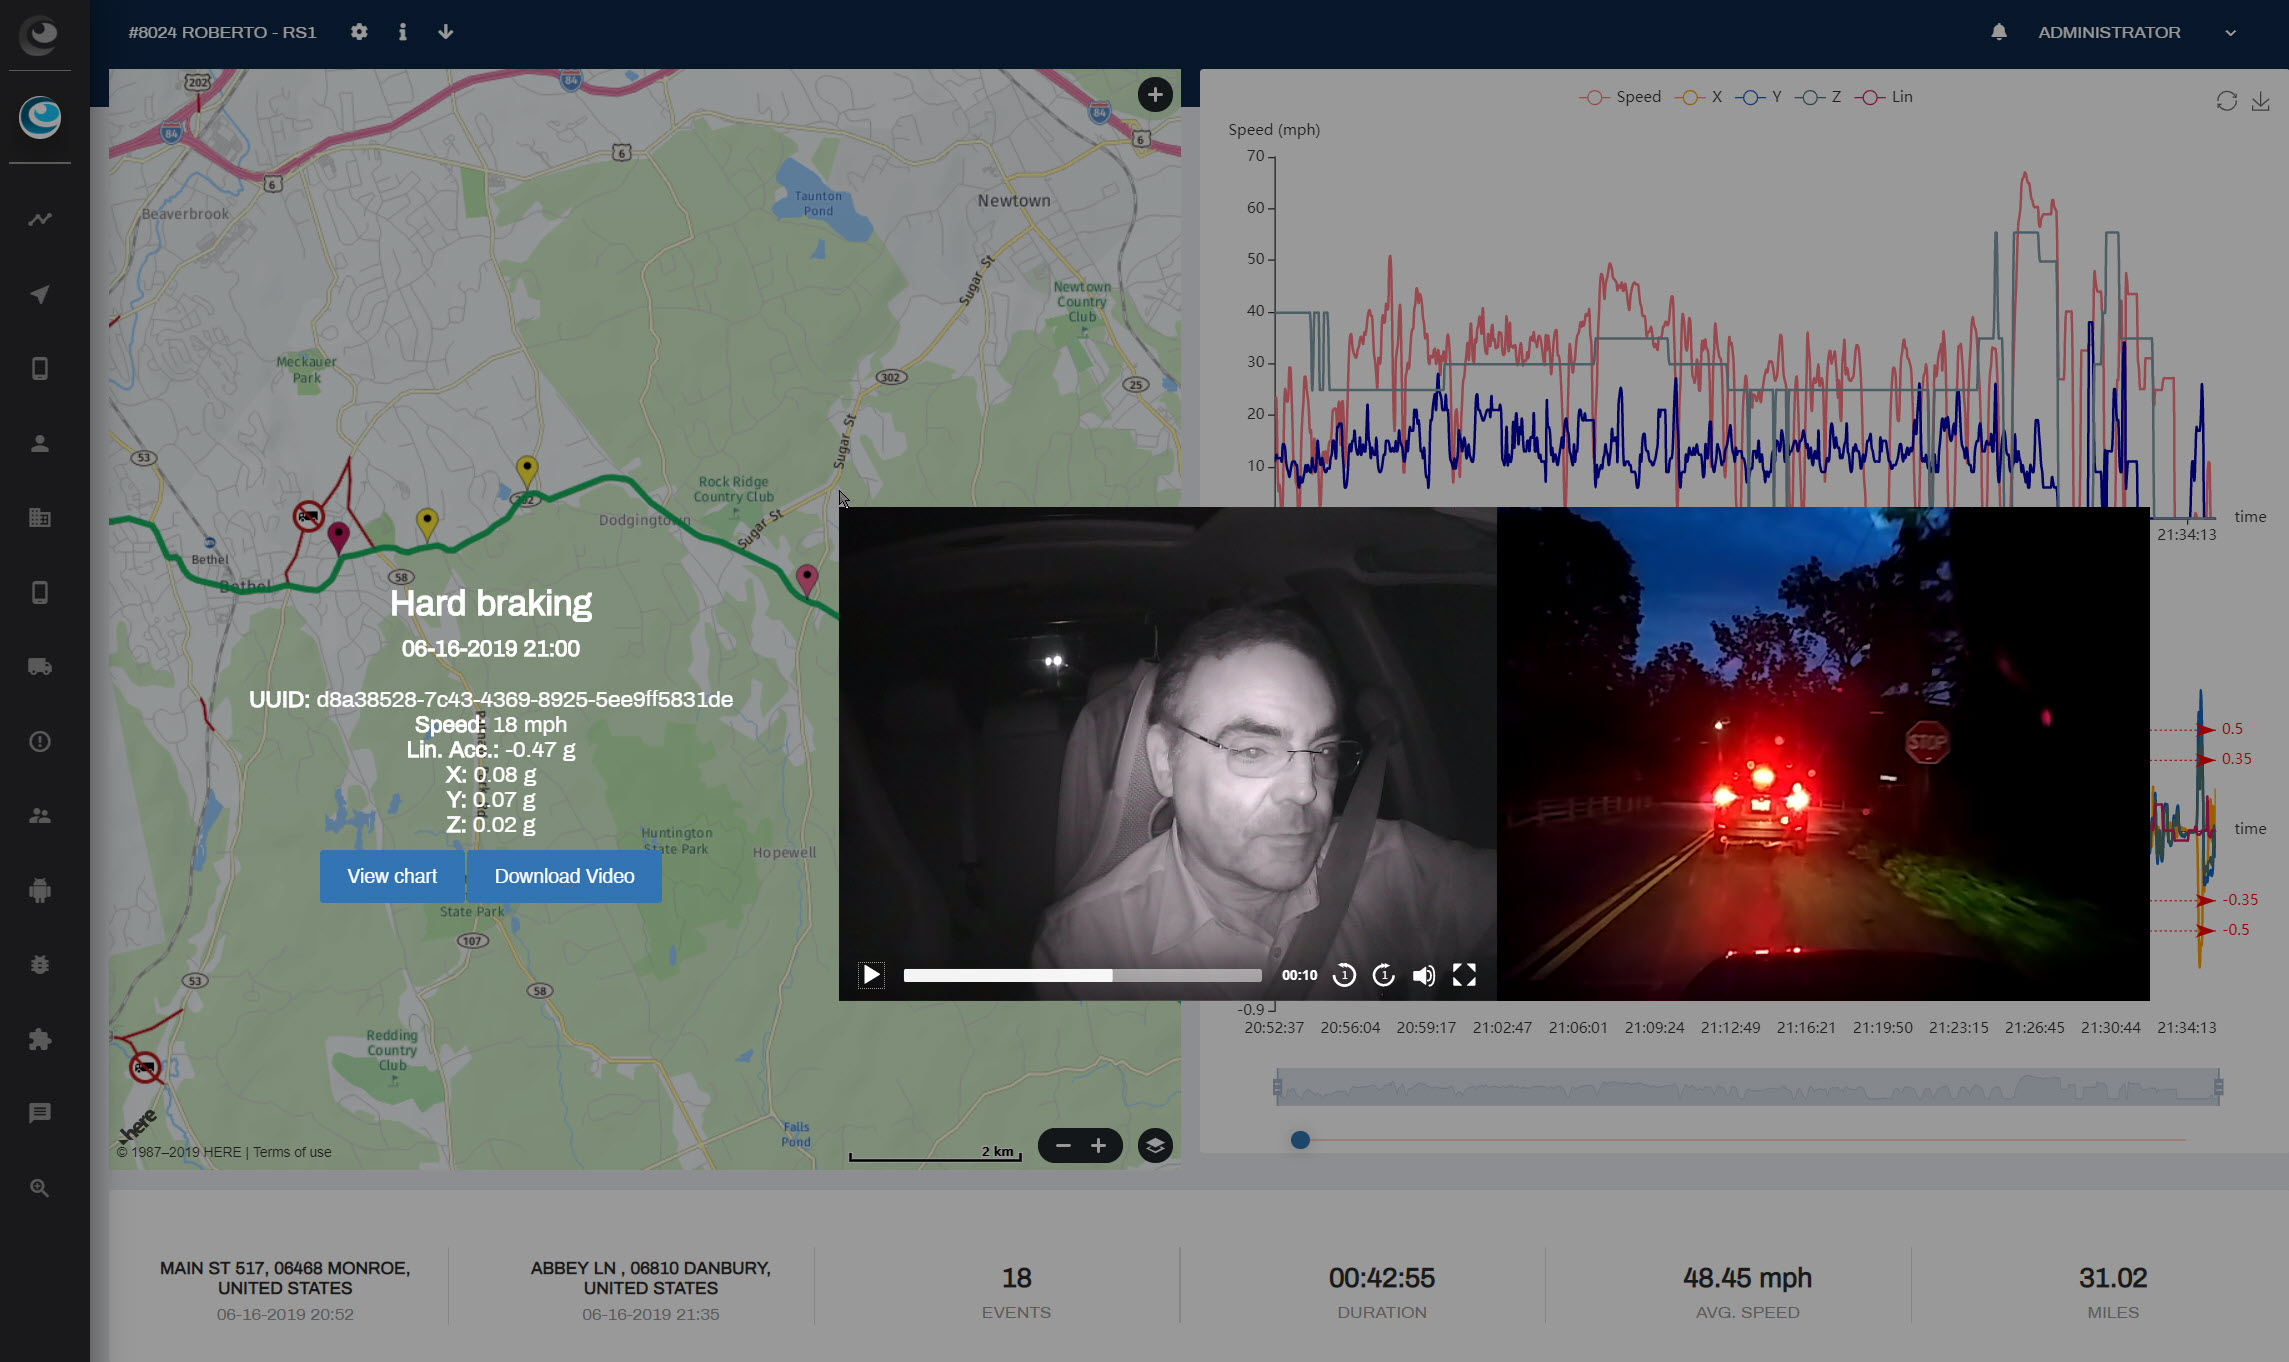The width and height of the screenshot is (2289, 1362).
Task: Open the truck (vehicles) sidebar icon
Action: point(40,667)
